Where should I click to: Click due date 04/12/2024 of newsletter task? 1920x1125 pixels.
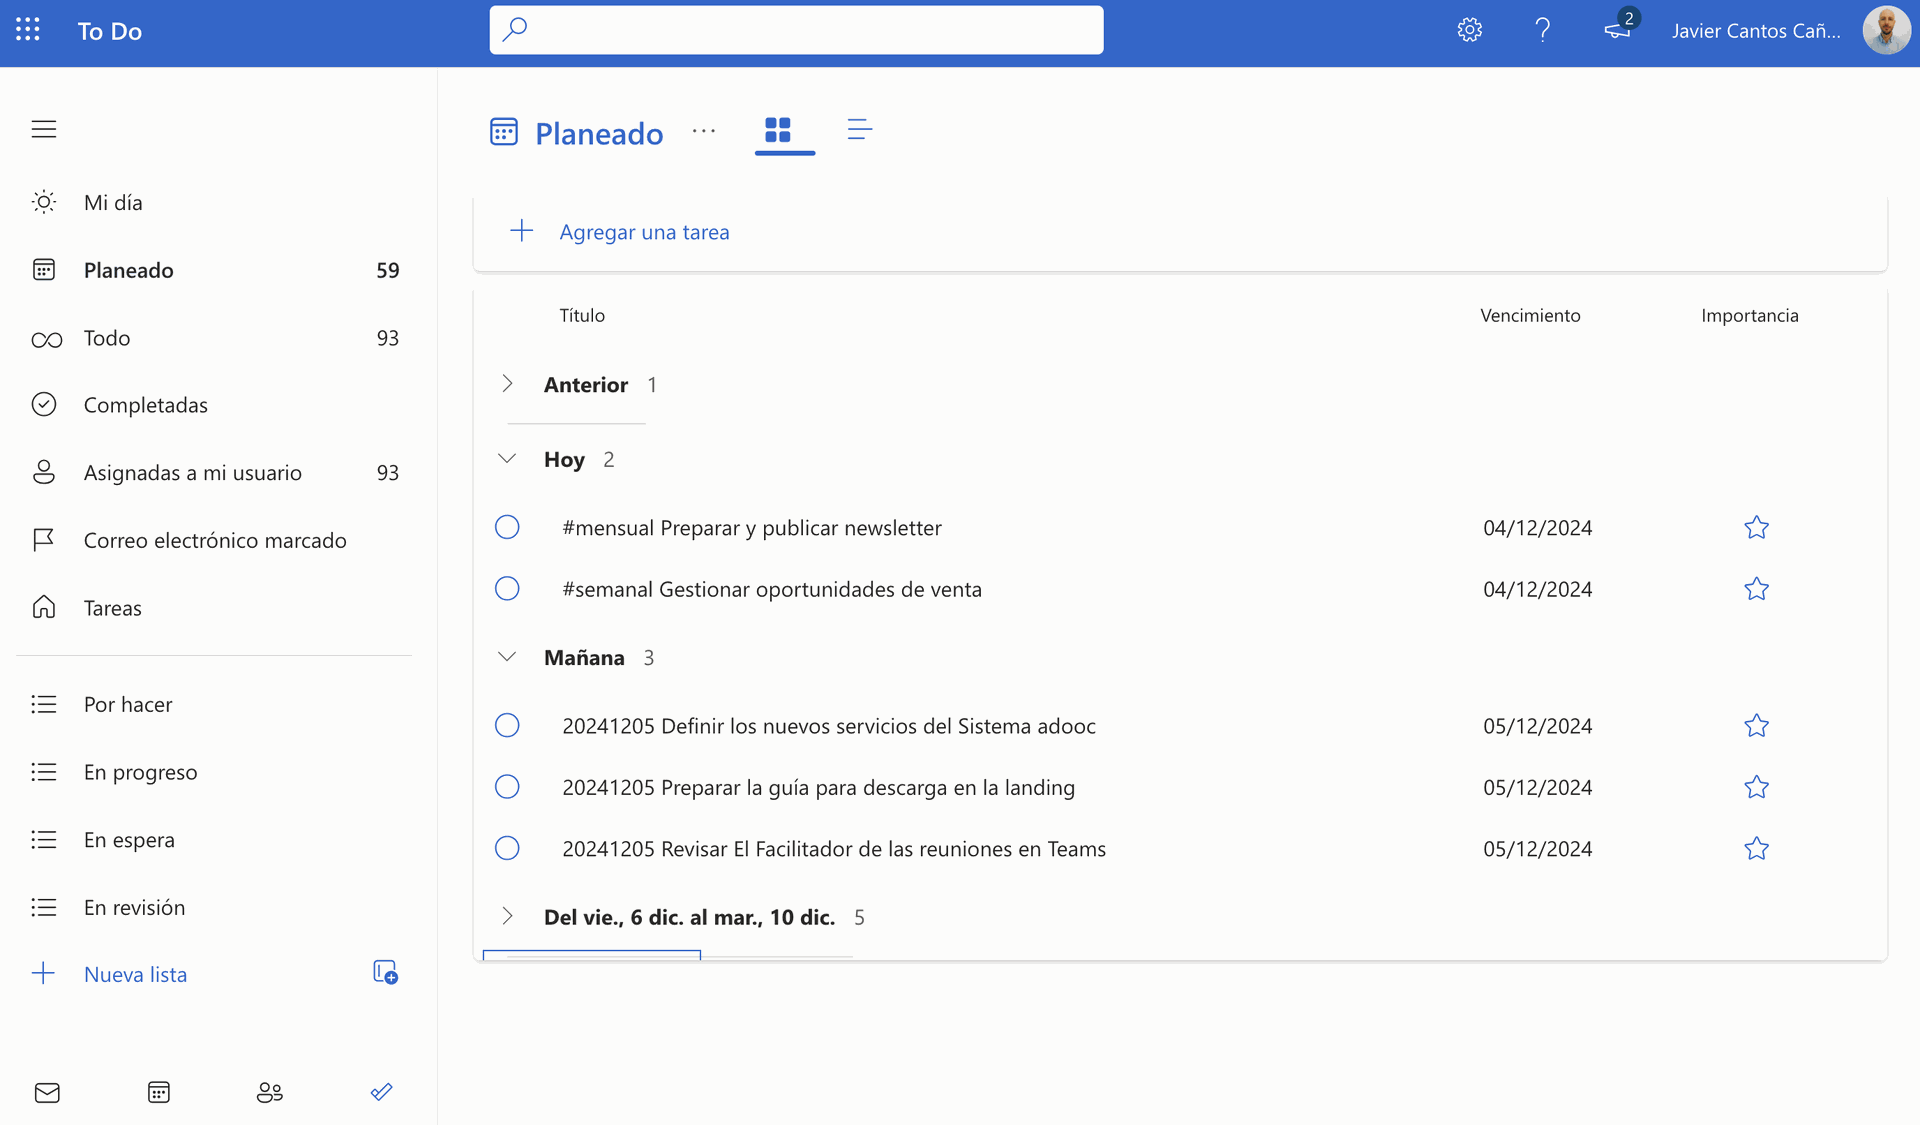click(1538, 528)
